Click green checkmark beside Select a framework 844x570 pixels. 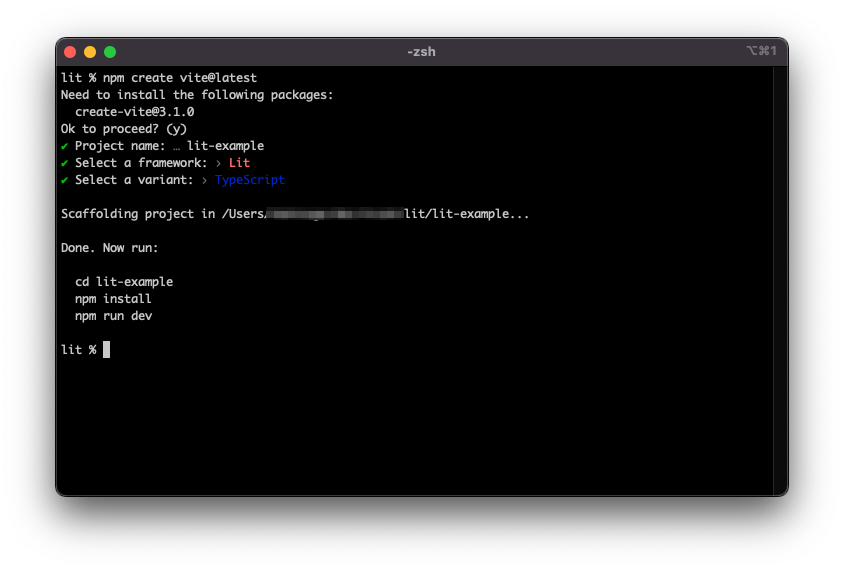click(x=65, y=163)
